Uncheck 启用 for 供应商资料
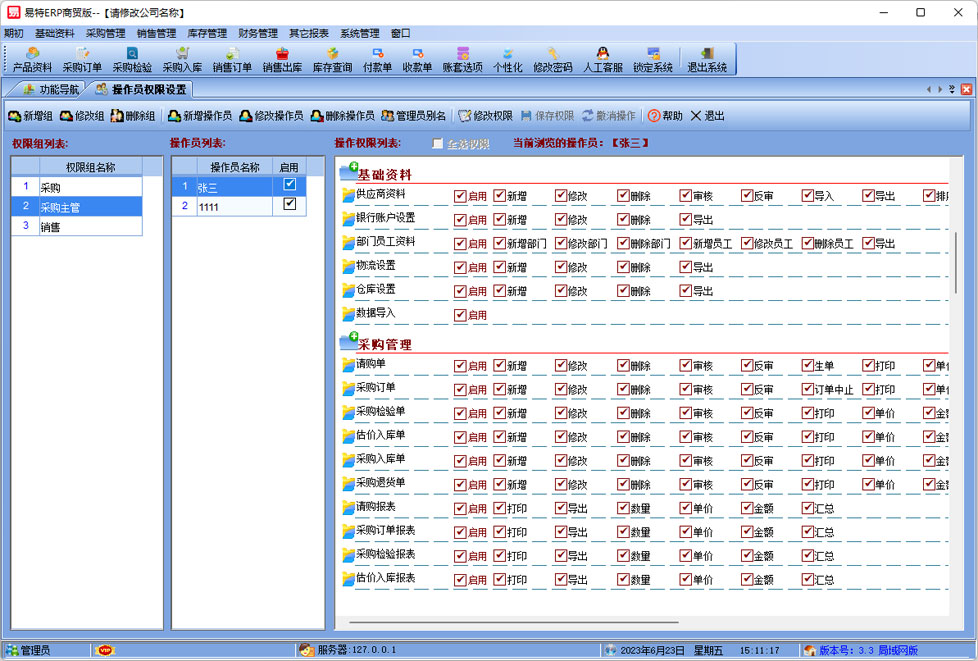978x661 pixels. (x=460, y=196)
